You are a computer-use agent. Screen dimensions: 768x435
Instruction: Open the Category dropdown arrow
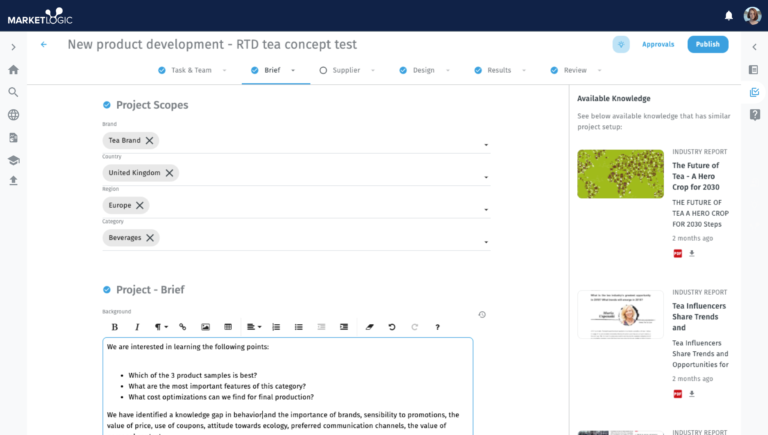pyautogui.click(x=486, y=242)
